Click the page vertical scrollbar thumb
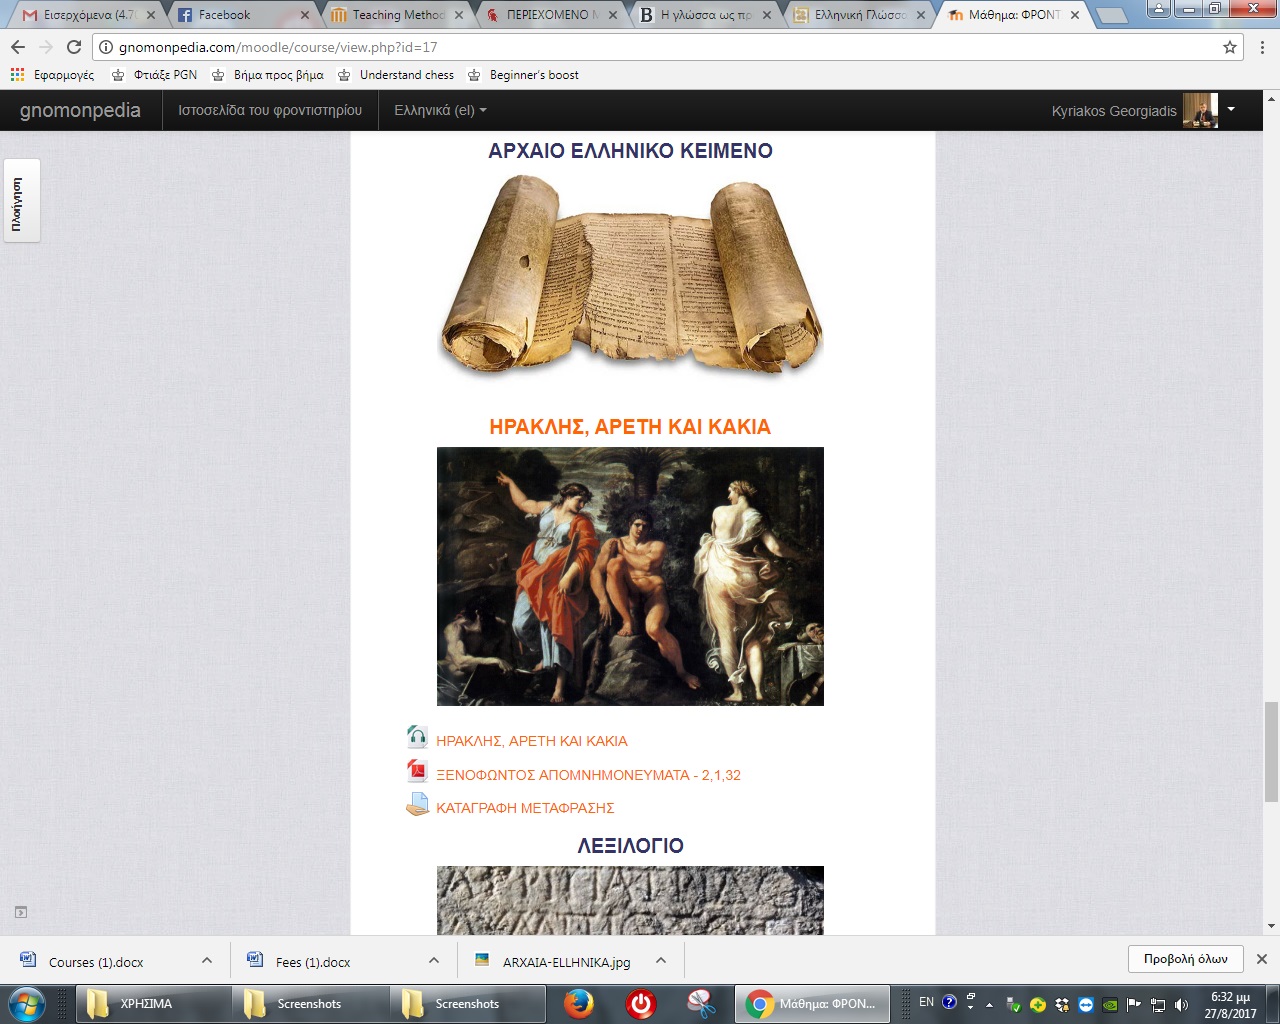The image size is (1280, 1024). tap(1271, 752)
